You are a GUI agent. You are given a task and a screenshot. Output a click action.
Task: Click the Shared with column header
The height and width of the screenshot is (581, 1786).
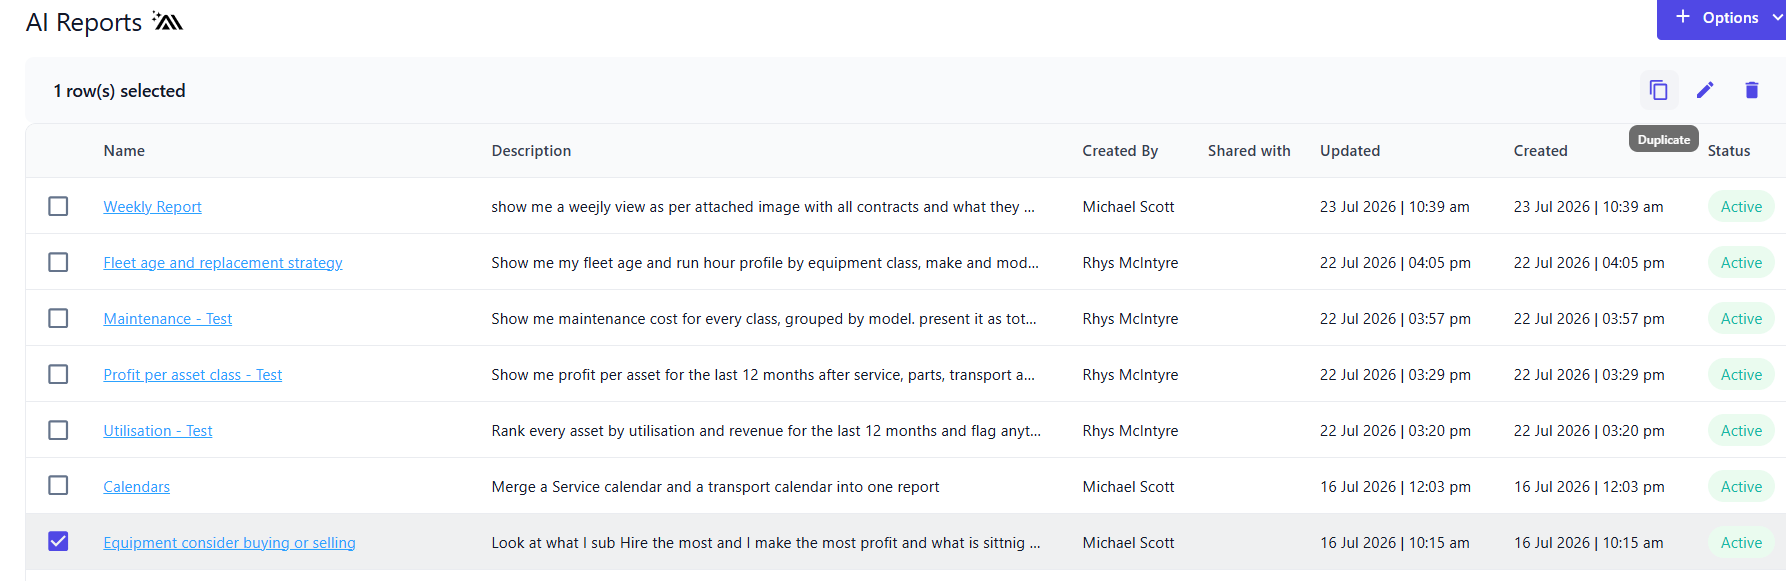[x=1249, y=151]
